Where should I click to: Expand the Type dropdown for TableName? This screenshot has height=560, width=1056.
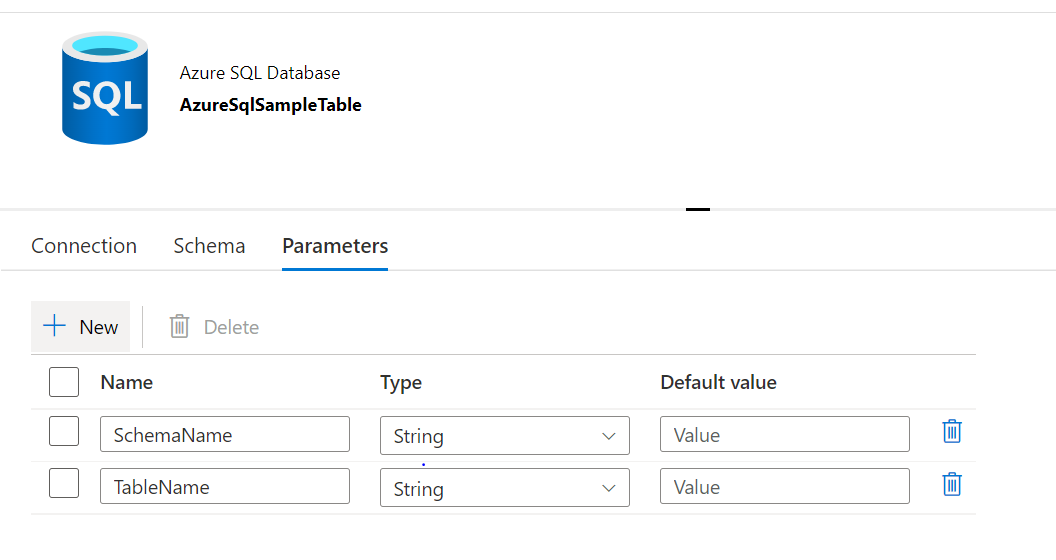504,488
